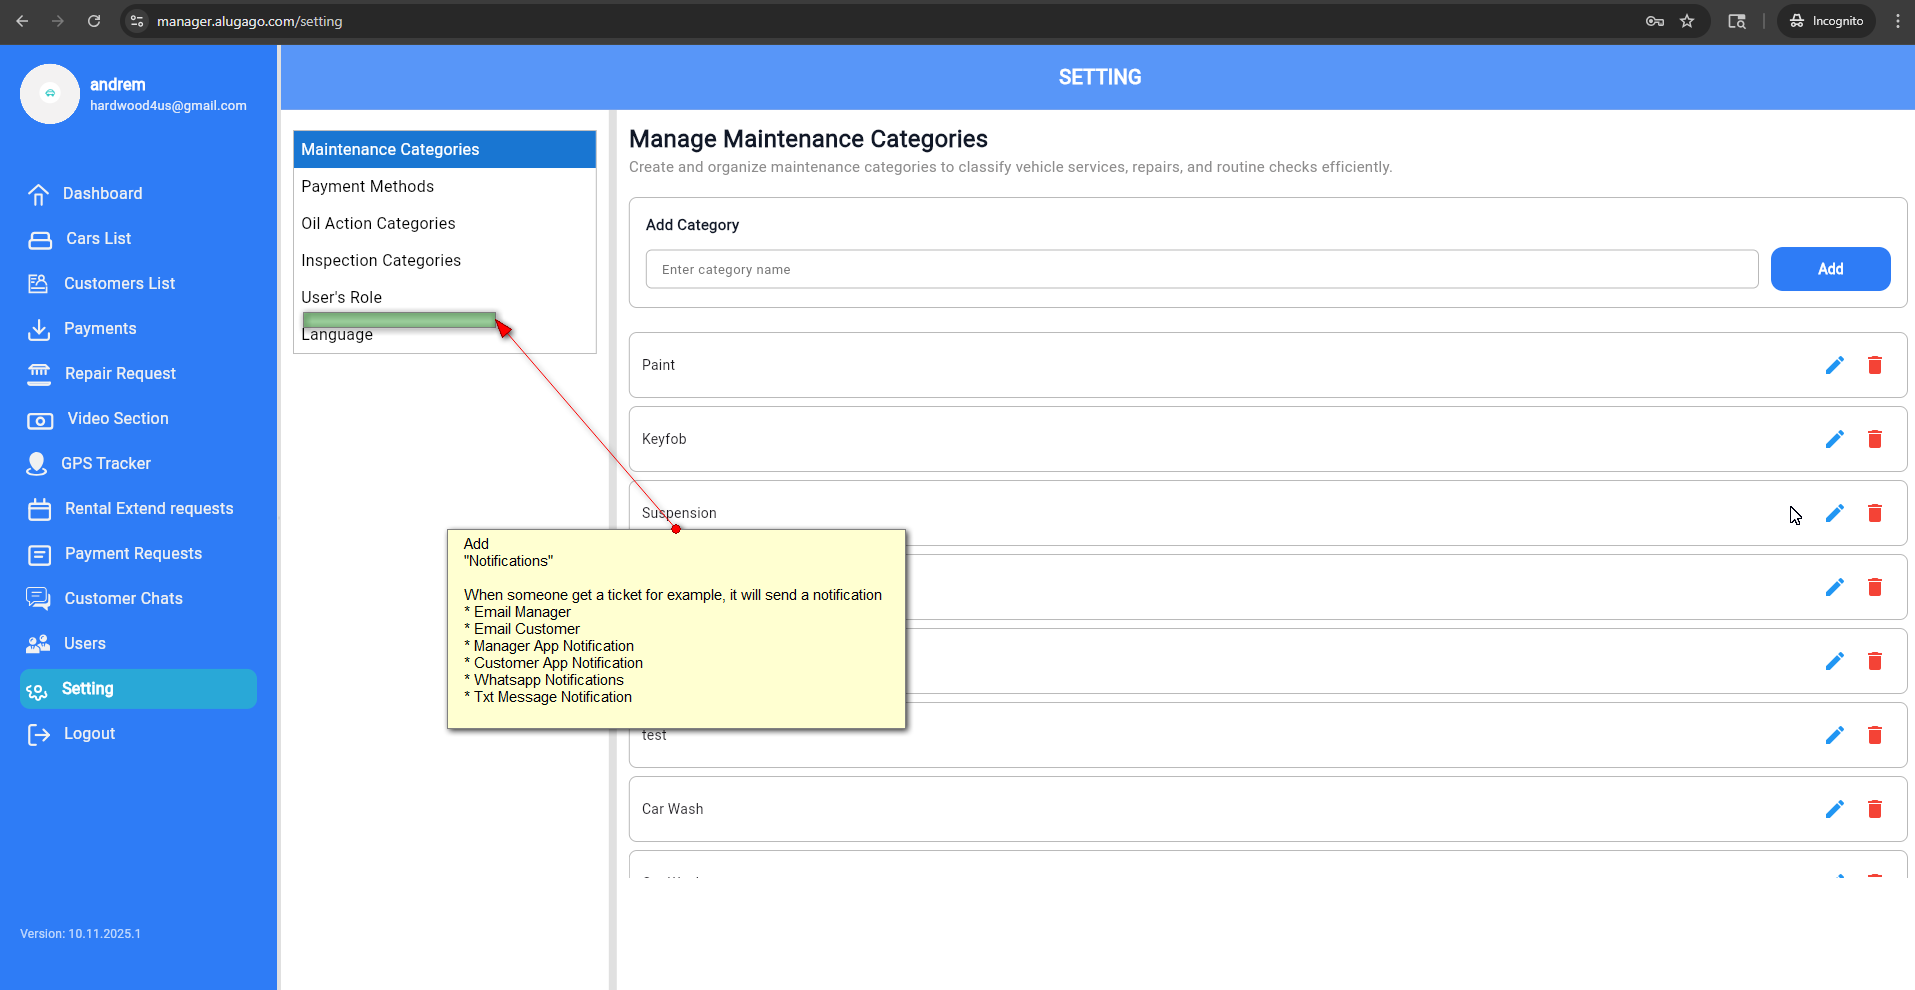
Task: Open Customer Chats page
Action: (x=123, y=599)
